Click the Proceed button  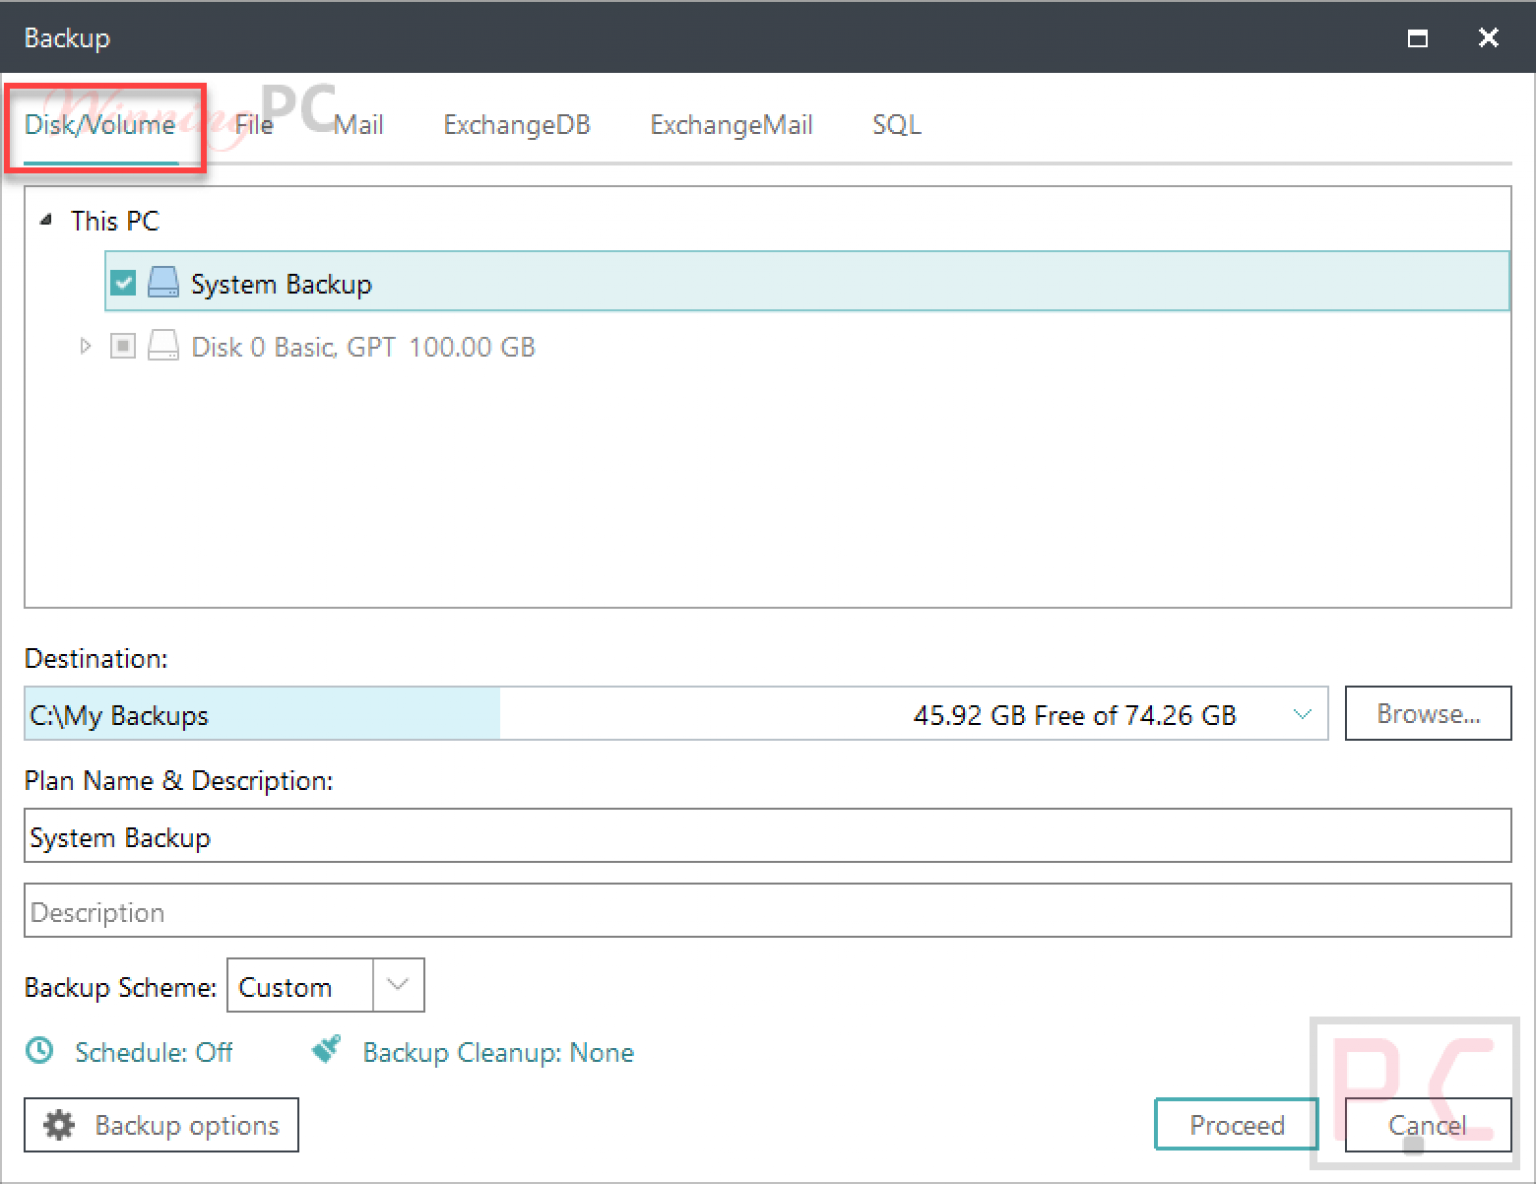(1237, 1125)
